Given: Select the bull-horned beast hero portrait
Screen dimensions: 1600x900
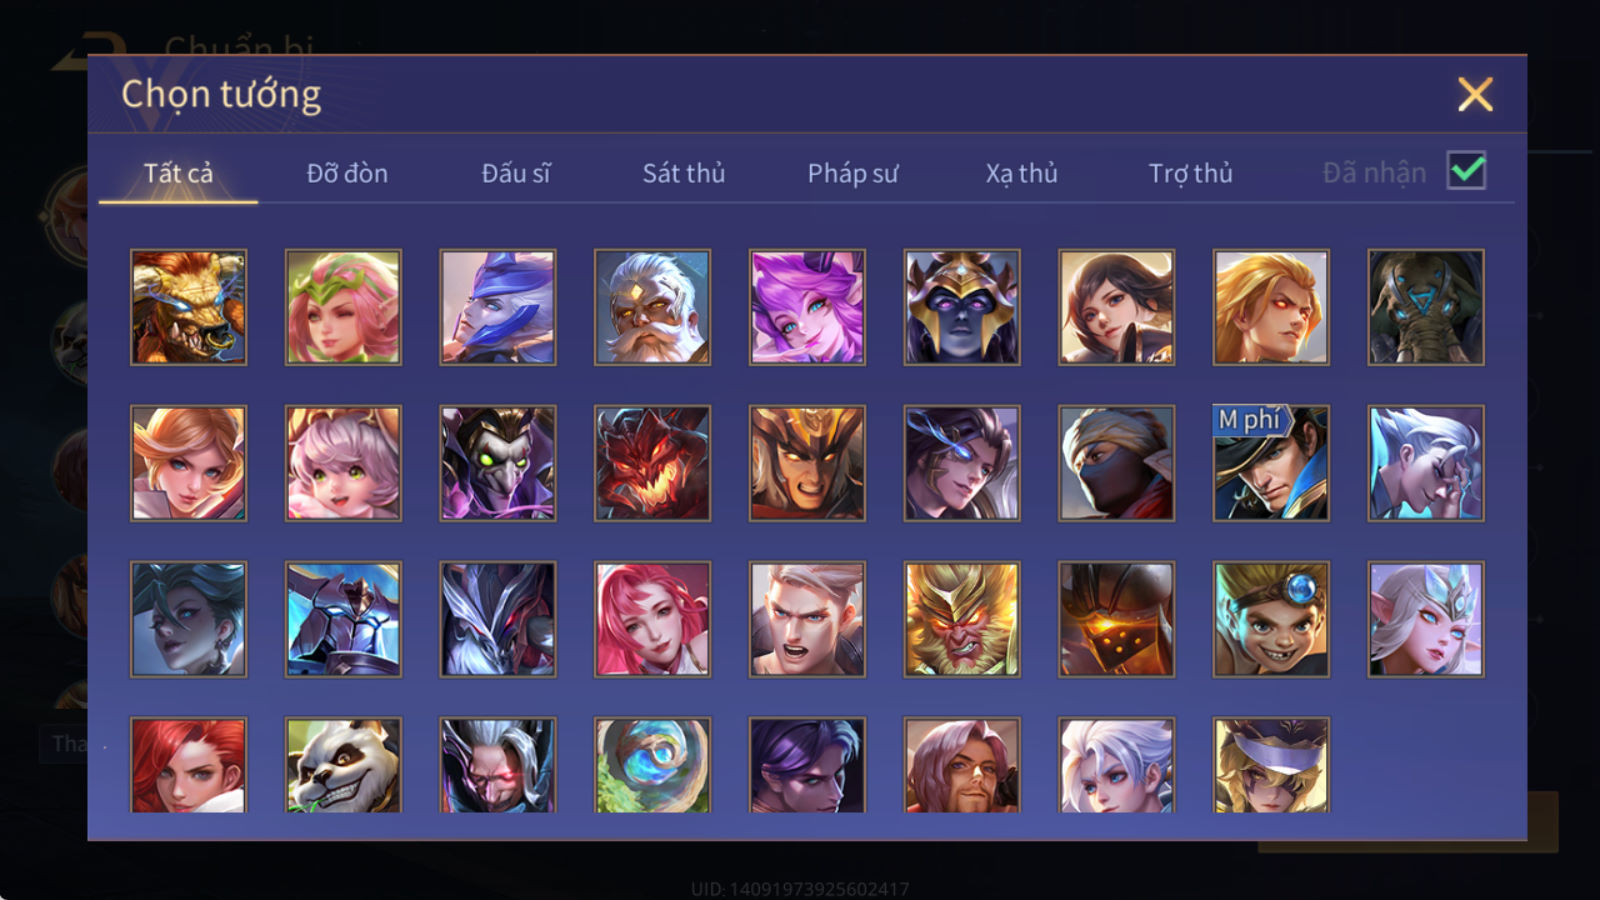Looking at the screenshot, I should [x=188, y=307].
